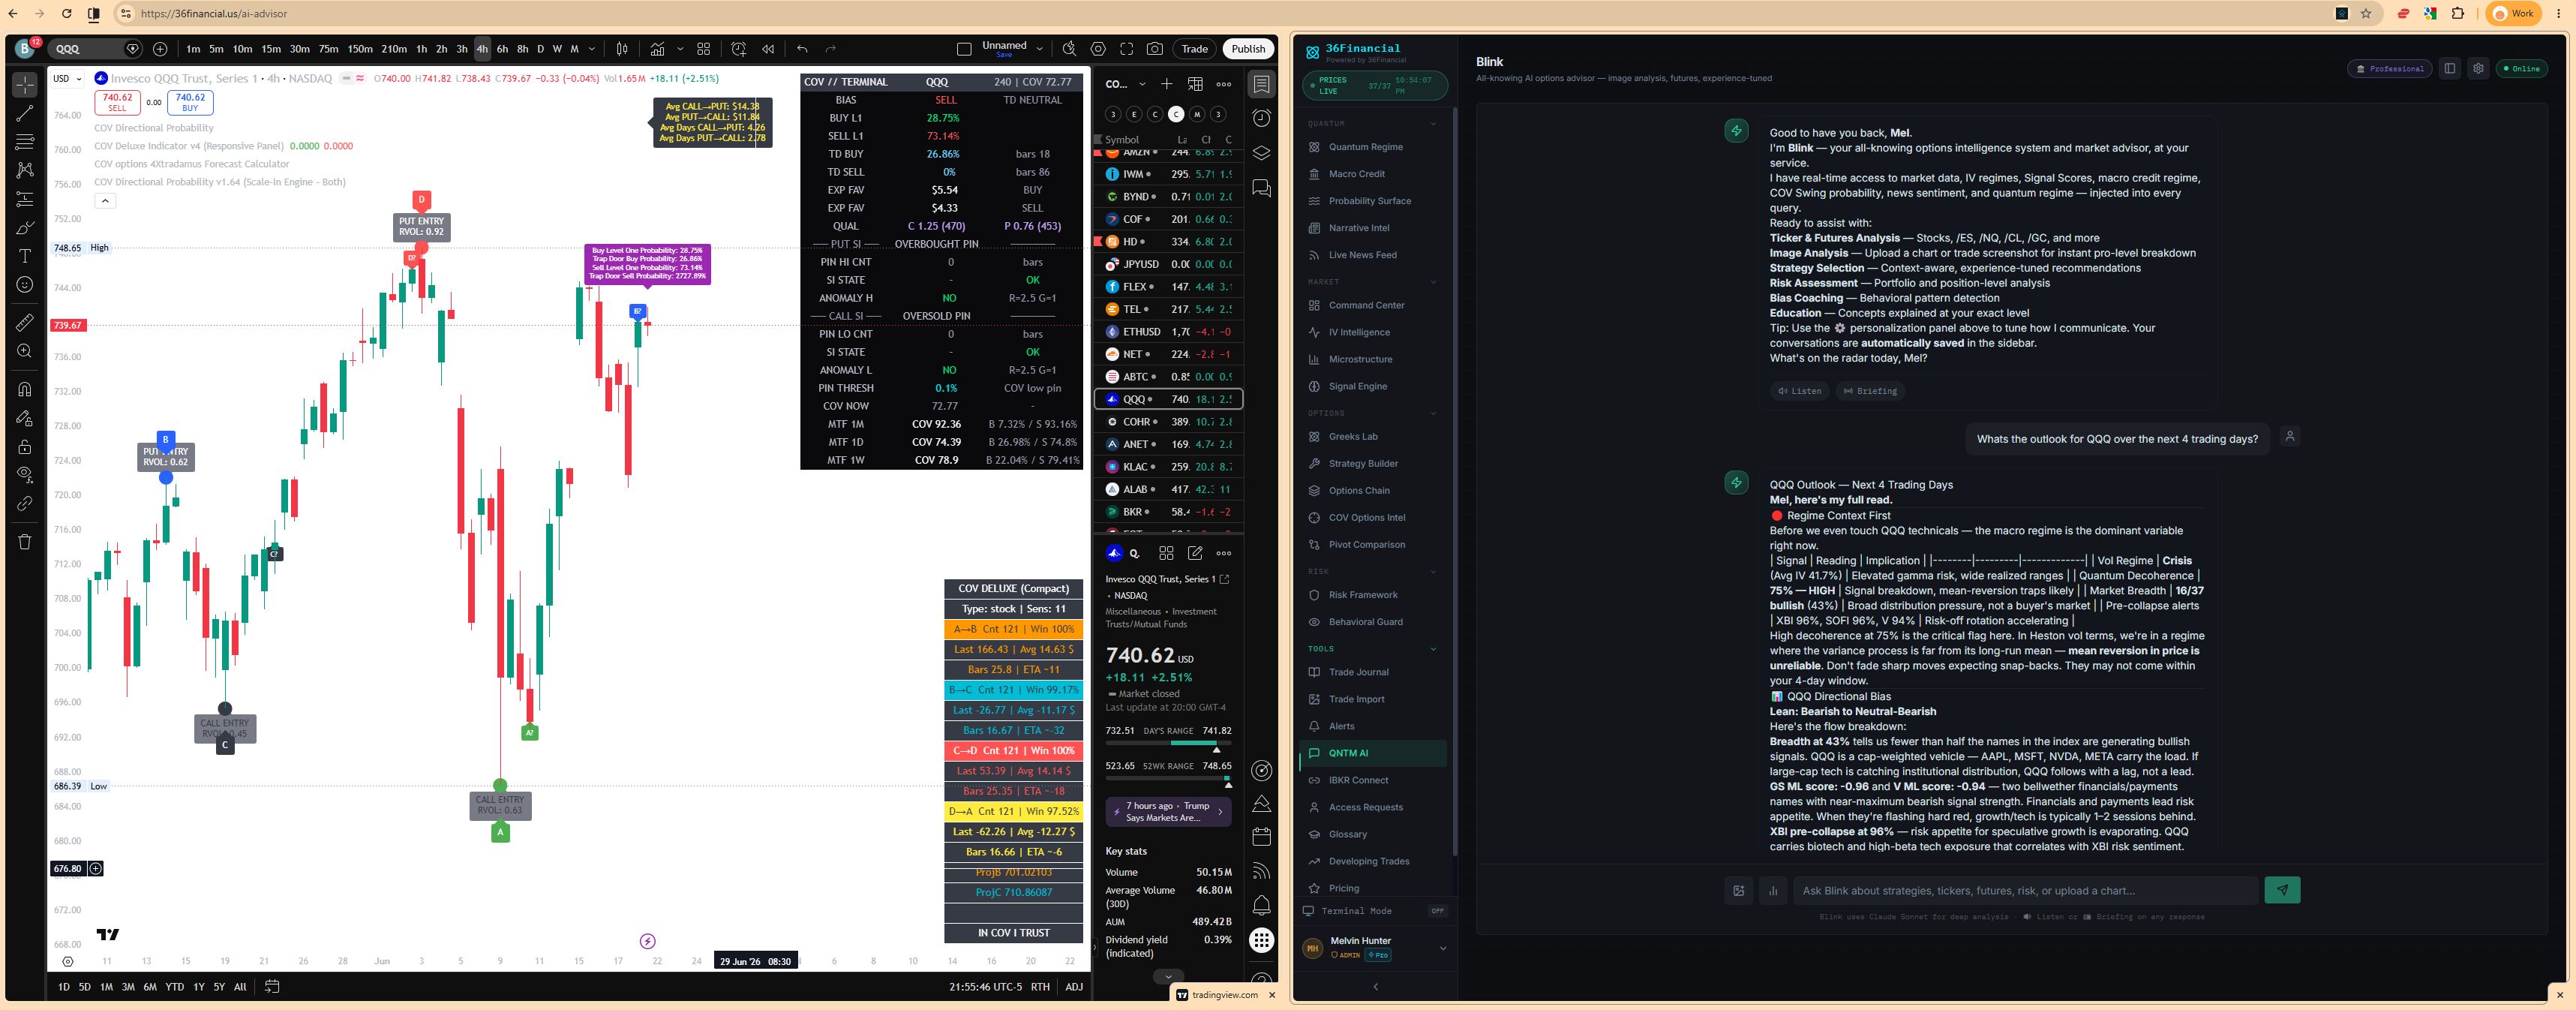
Task: Toggle RTH session setting
Action: (1040, 987)
